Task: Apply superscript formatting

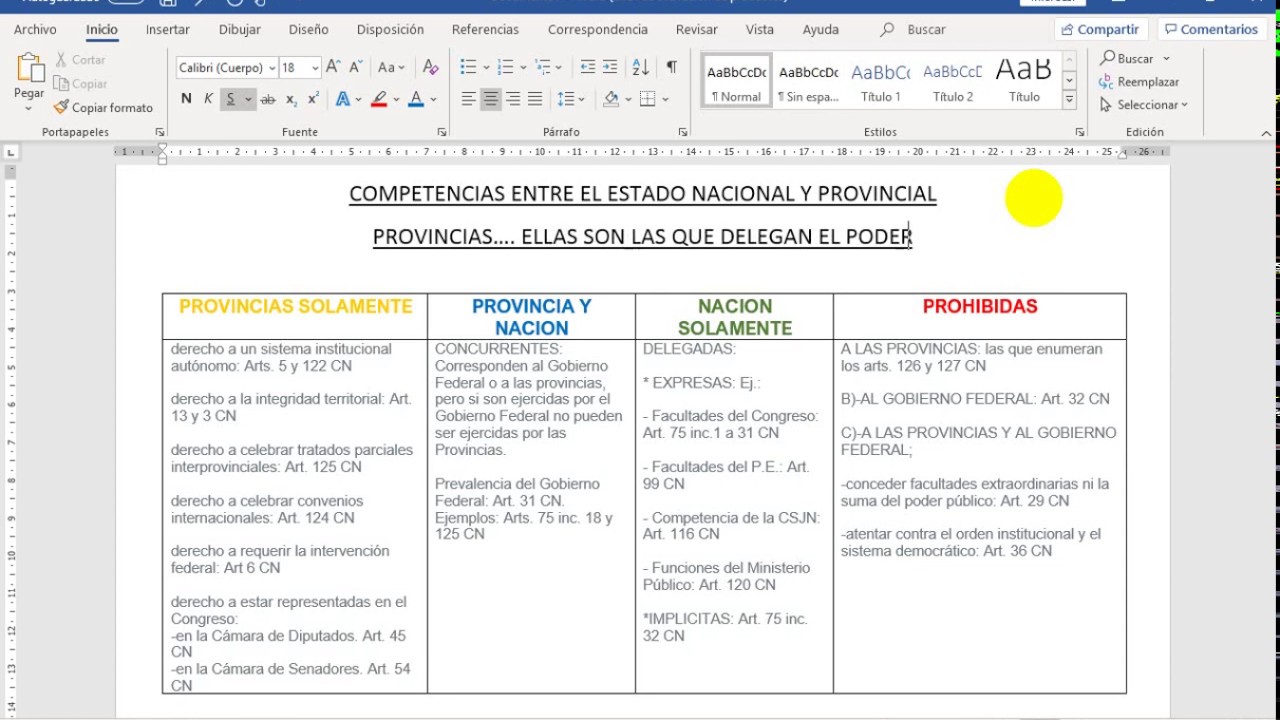Action: [x=313, y=99]
